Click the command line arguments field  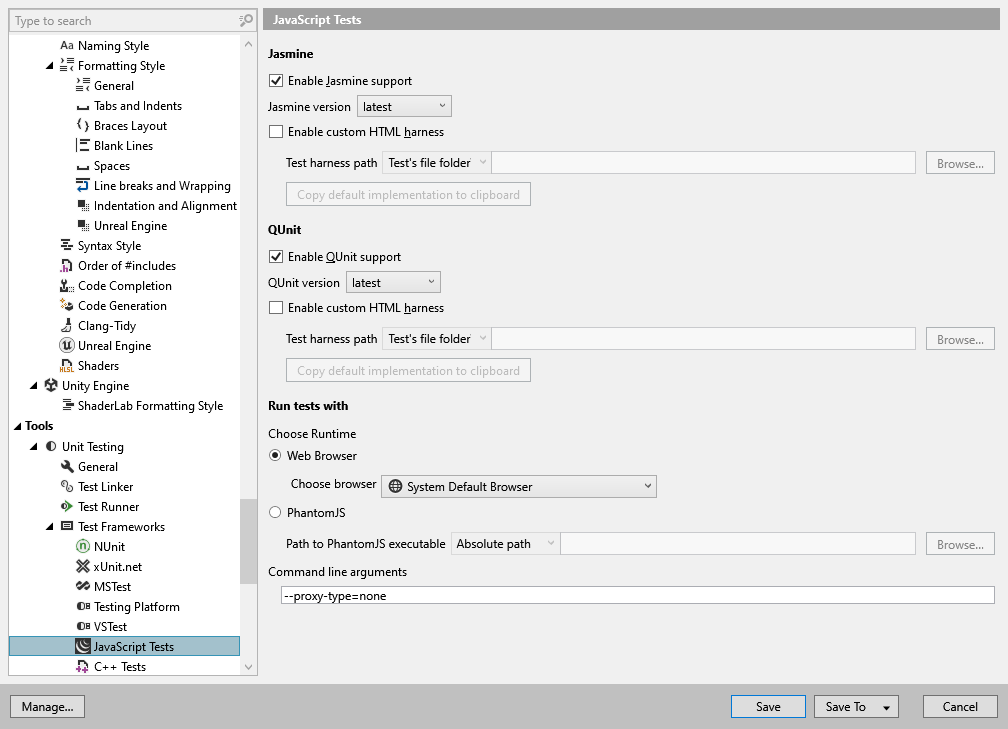click(x=600, y=594)
